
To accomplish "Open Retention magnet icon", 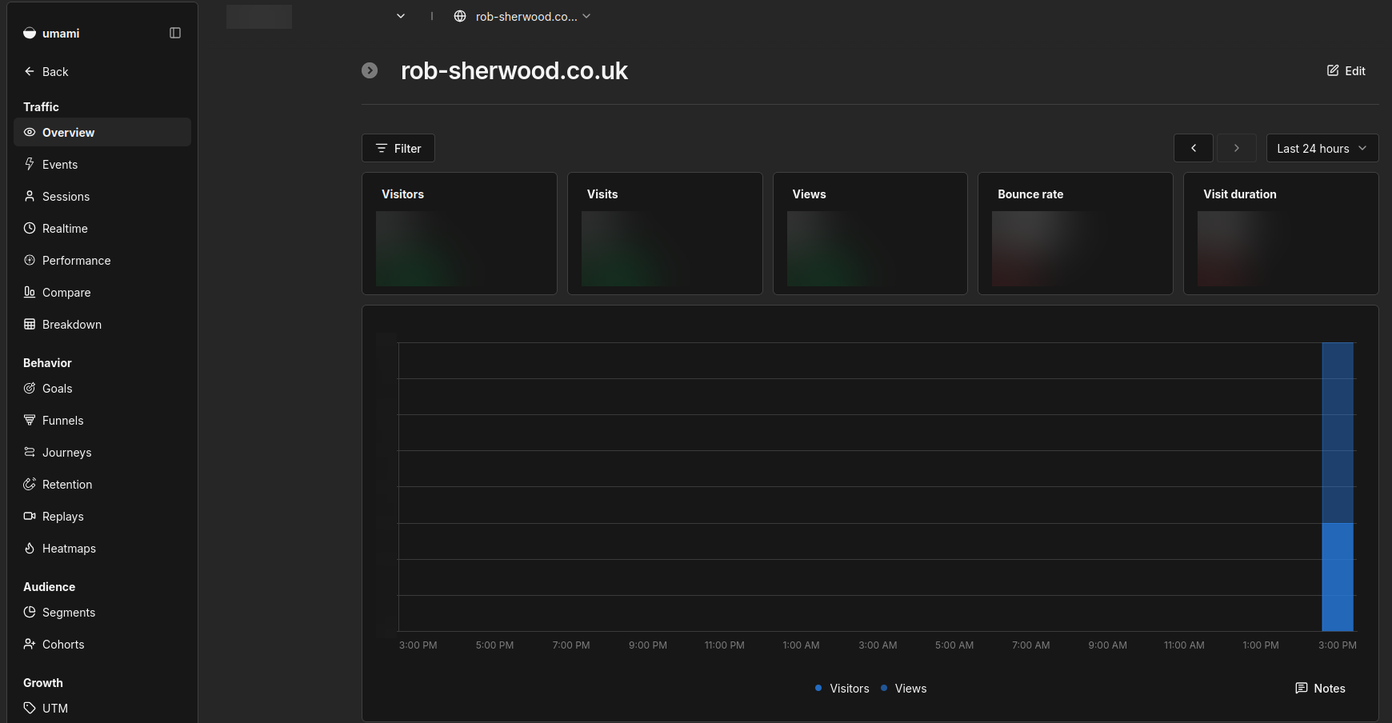I will pos(30,484).
